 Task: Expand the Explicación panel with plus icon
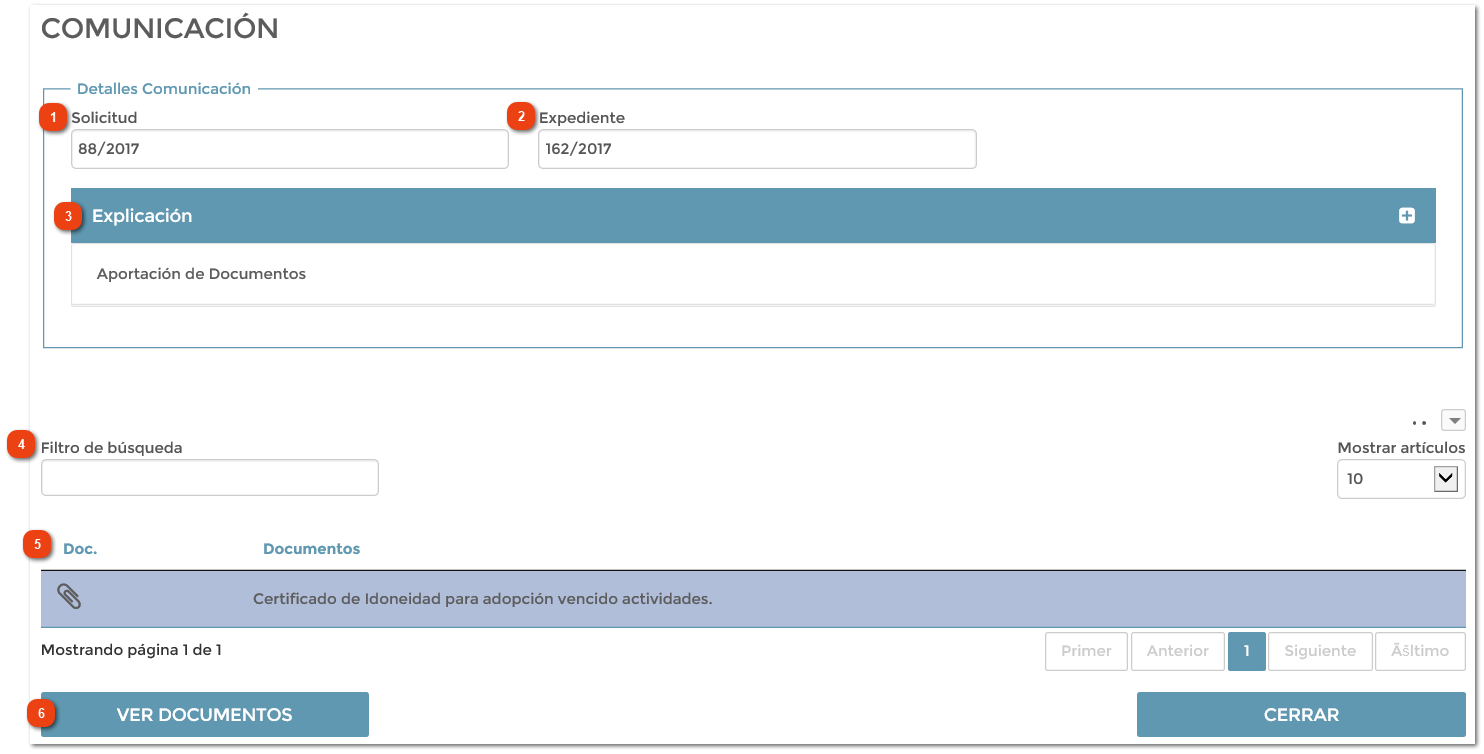[x=1406, y=216]
